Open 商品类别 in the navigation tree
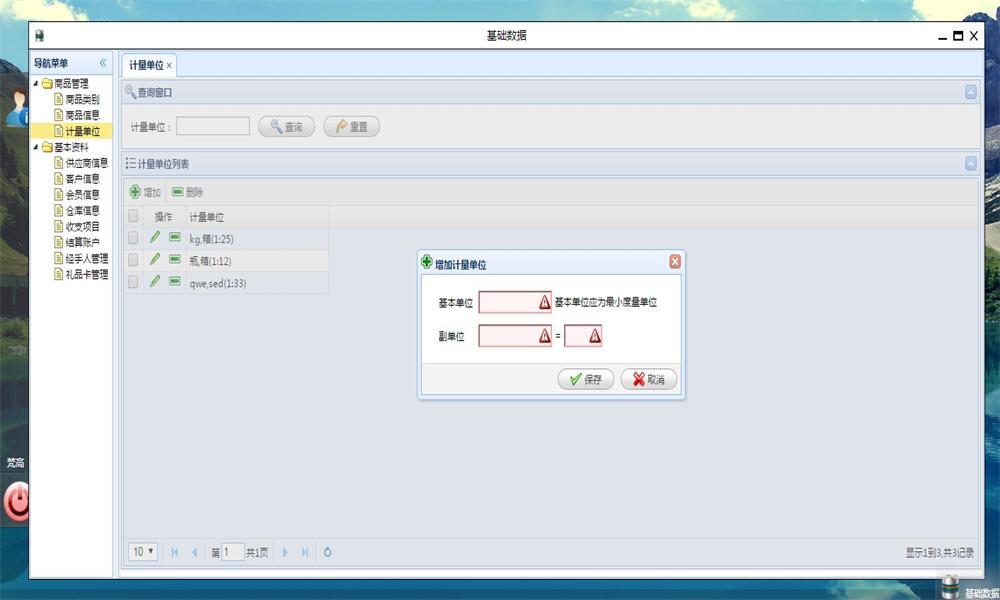 82,99
